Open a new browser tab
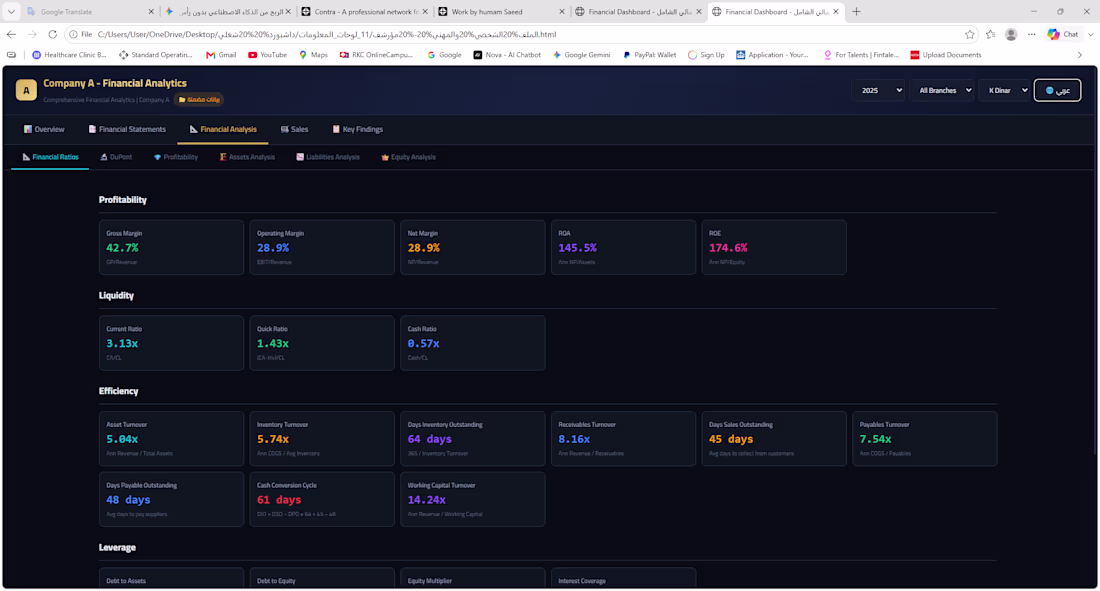This screenshot has width=1100, height=591. click(857, 11)
